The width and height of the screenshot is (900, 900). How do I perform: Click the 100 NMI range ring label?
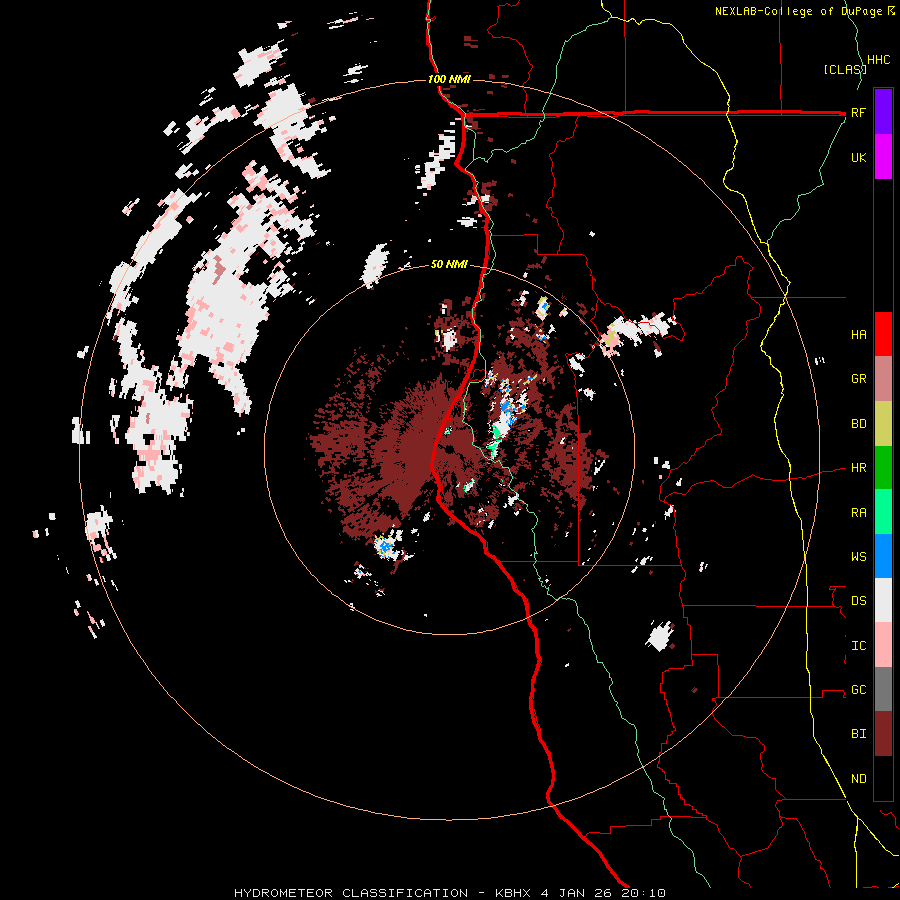tap(449, 79)
